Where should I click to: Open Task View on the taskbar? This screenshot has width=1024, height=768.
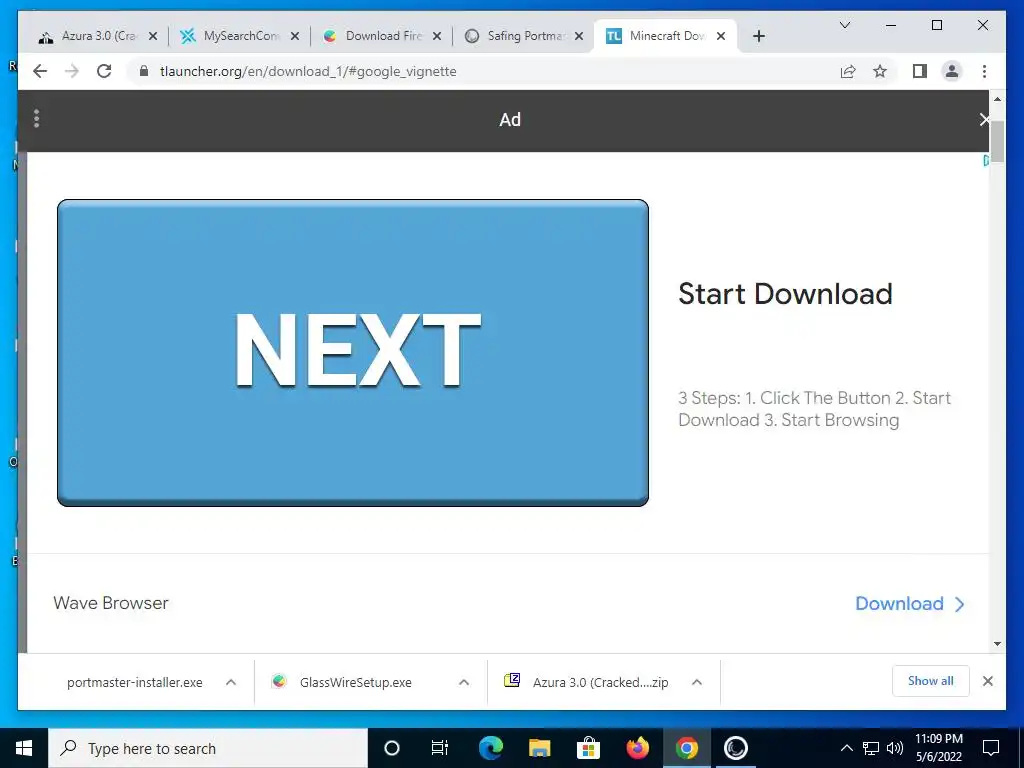point(440,748)
